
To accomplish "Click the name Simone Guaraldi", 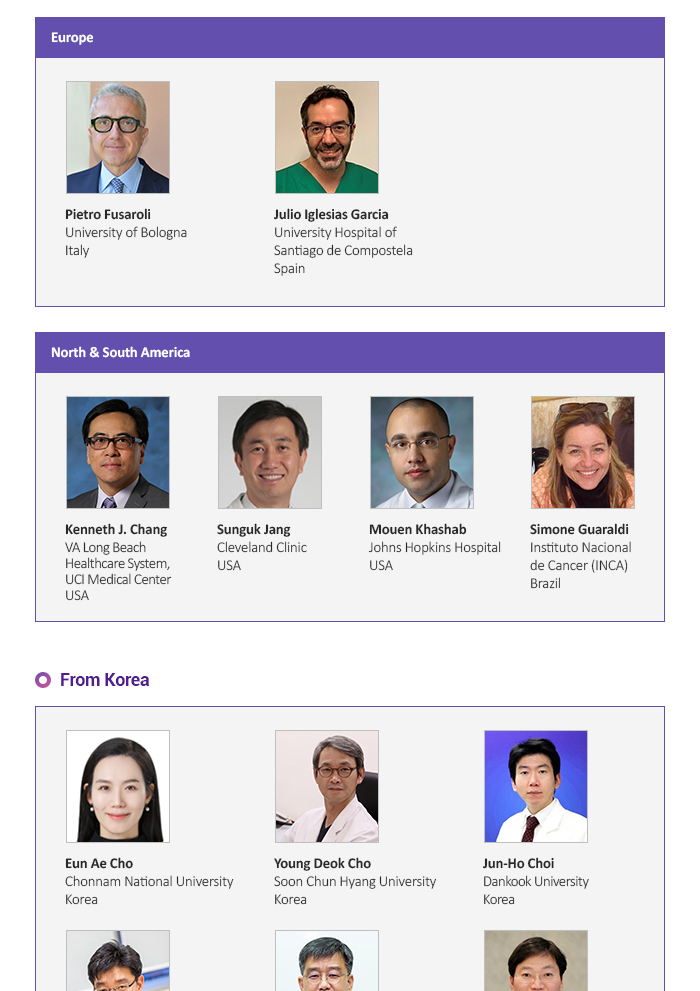I will point(579,530).
